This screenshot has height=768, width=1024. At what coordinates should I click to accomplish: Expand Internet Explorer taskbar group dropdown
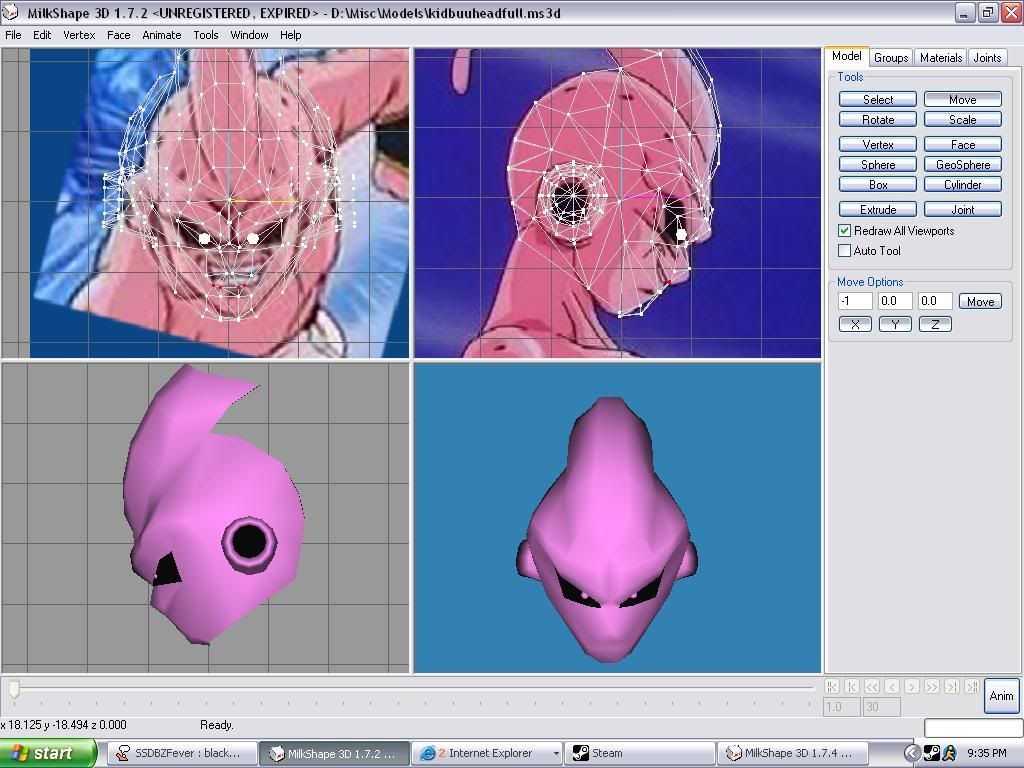tap(556, 754)
